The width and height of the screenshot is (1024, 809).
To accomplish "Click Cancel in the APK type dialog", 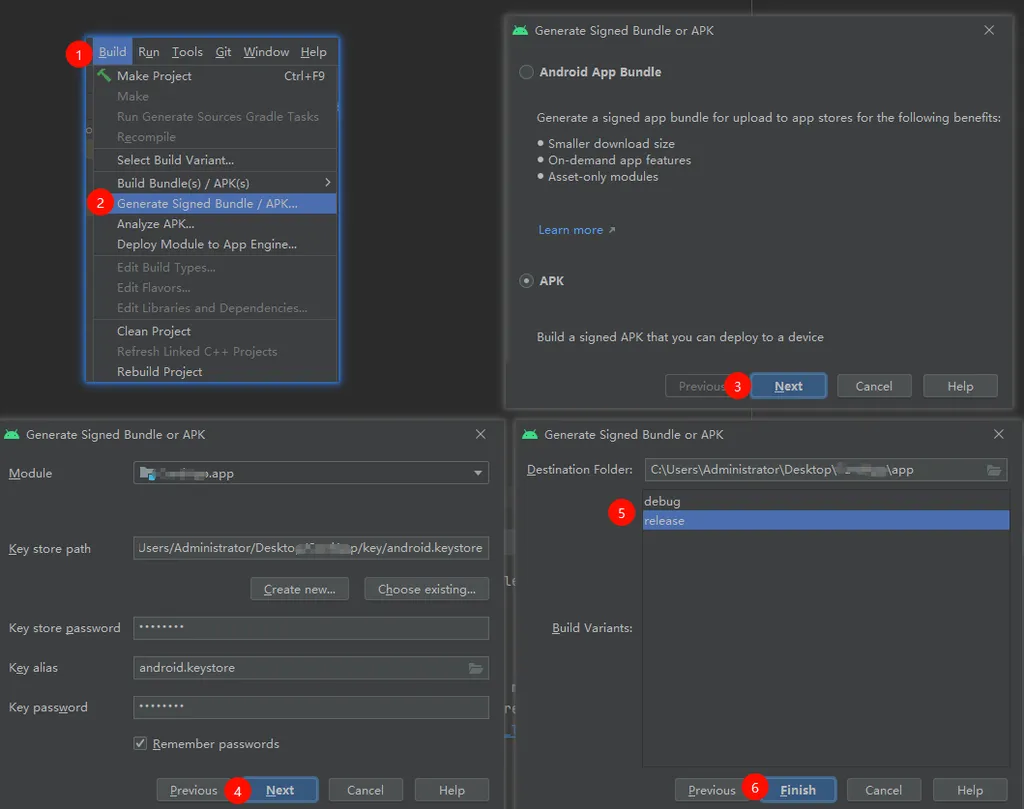I will coord(874,386).
